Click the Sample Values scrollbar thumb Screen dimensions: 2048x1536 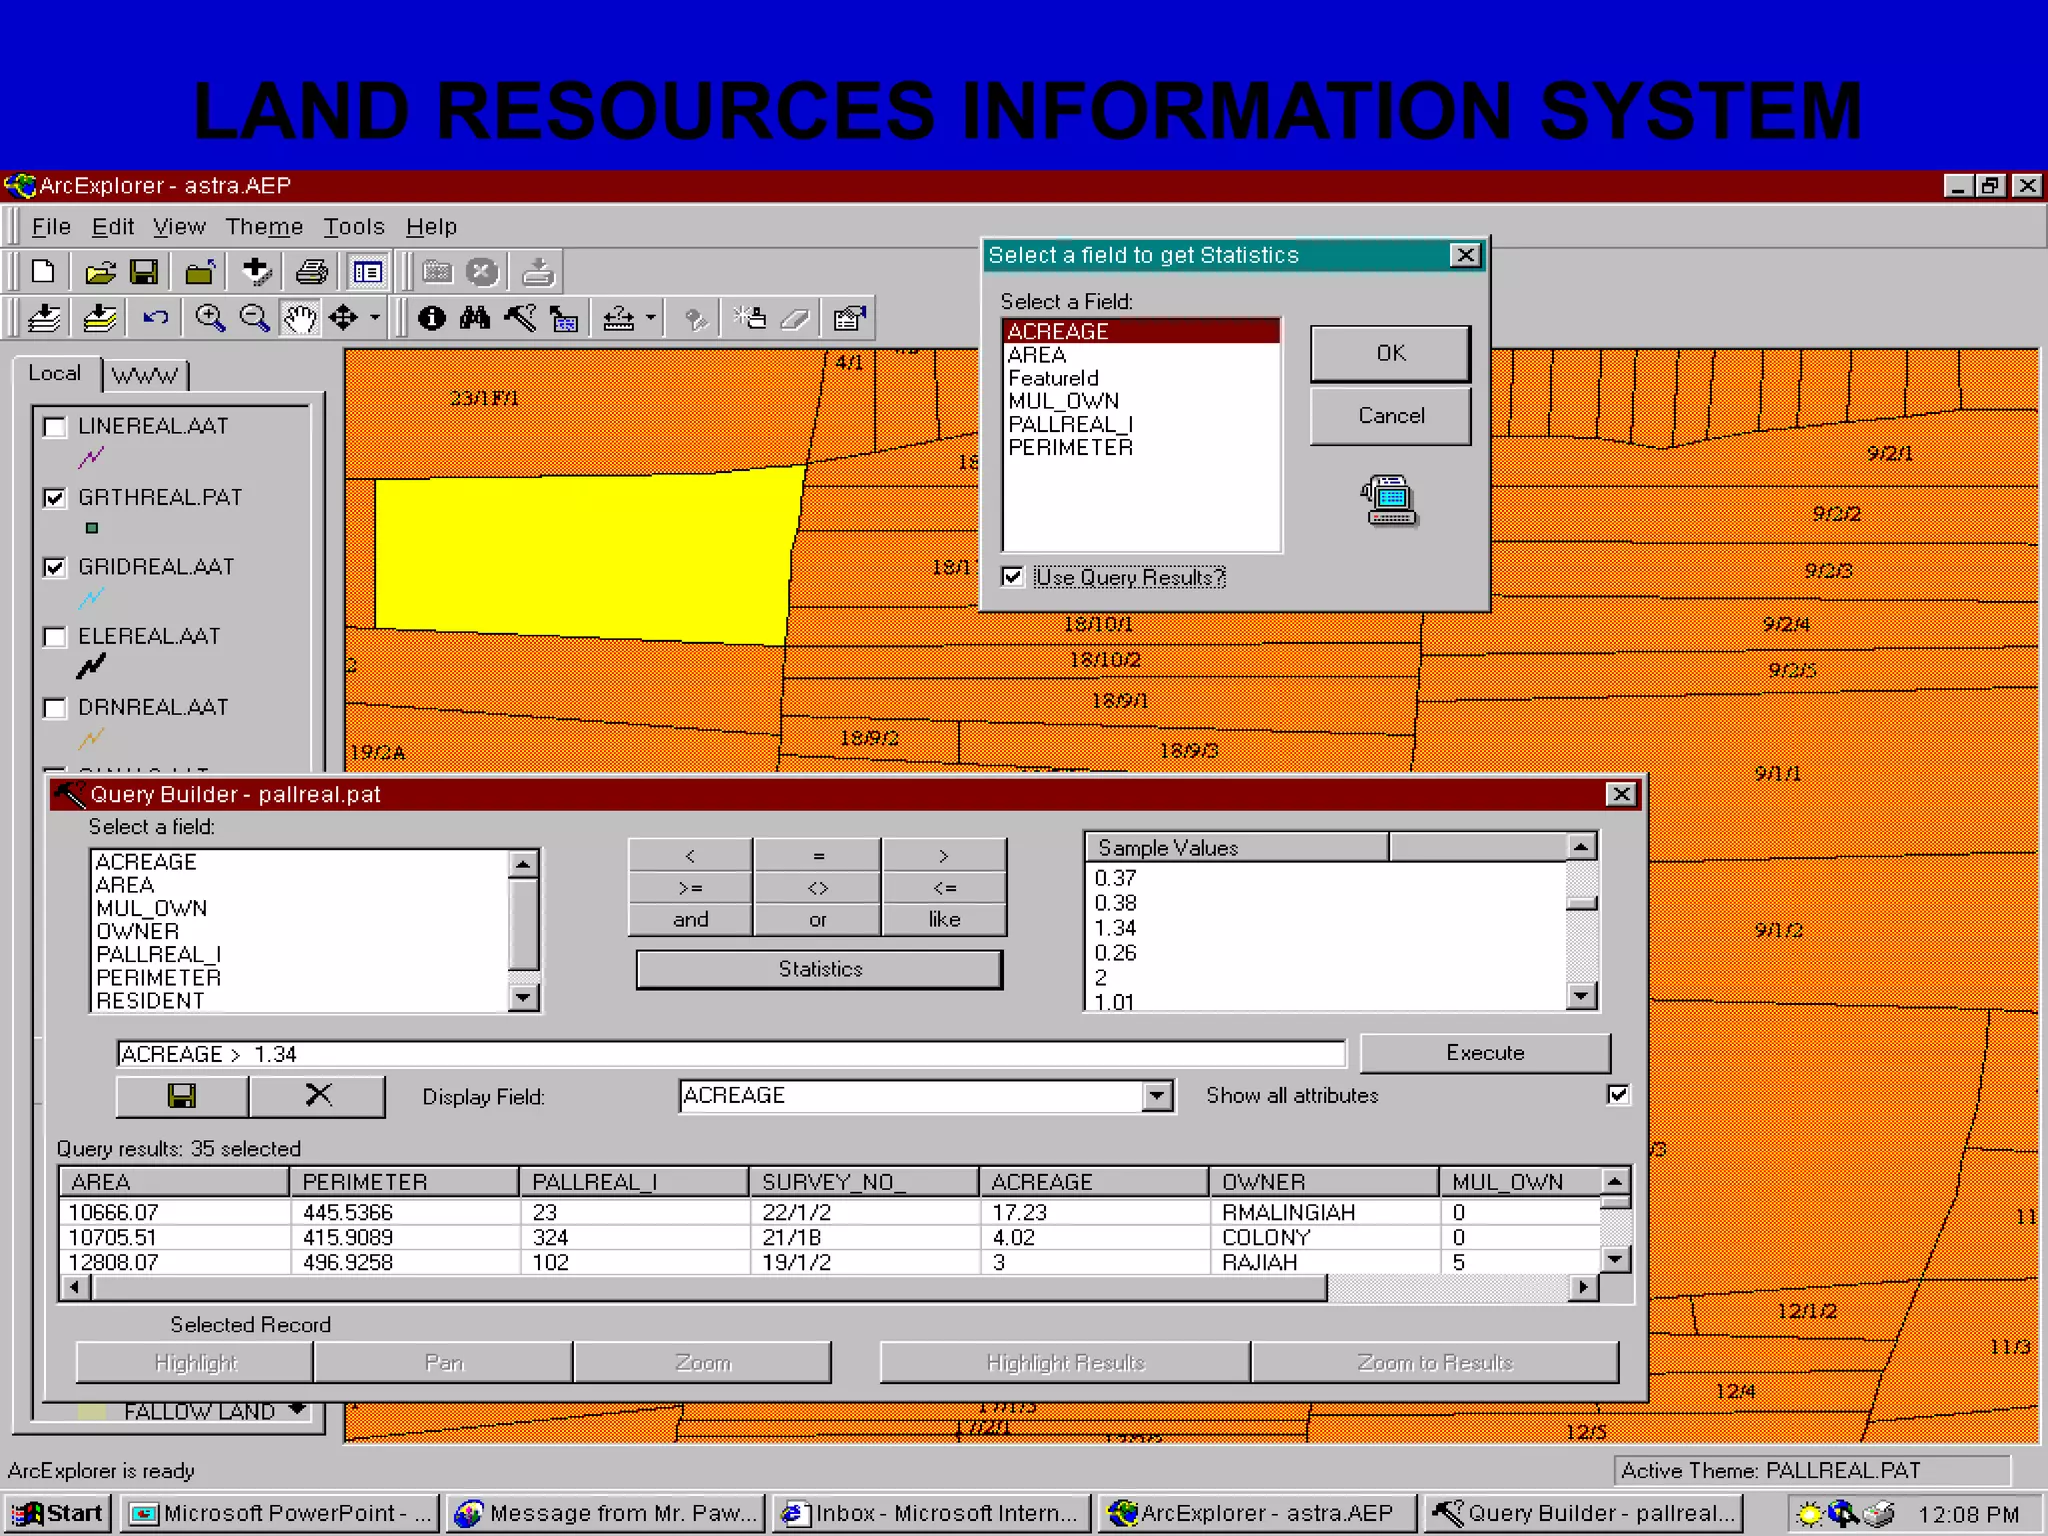point(1581,903)
